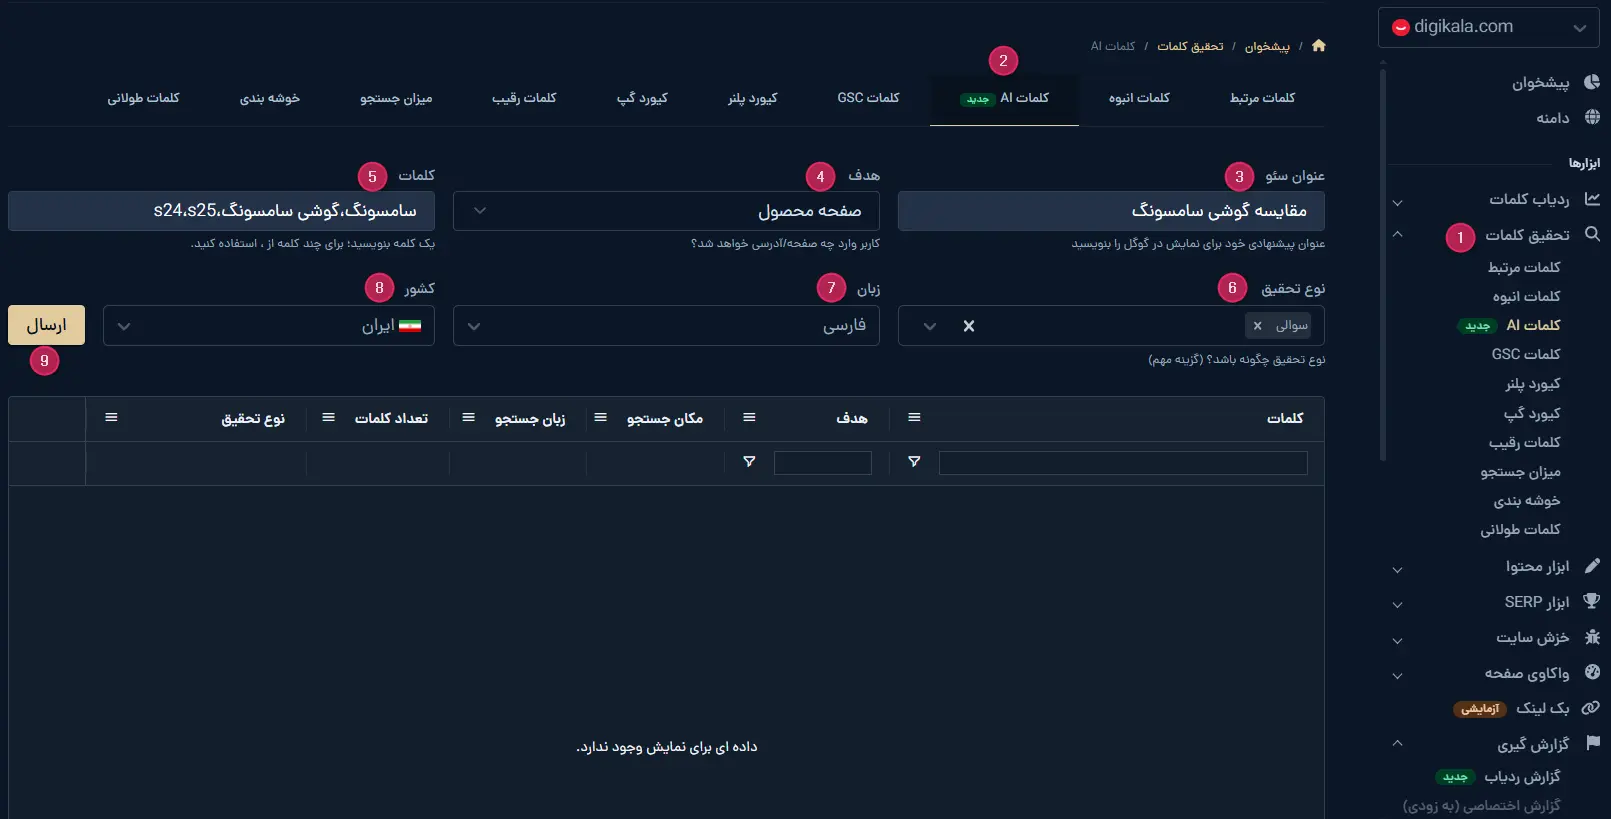Open کیورد پلنر in the sidebar
Image resolution: width=1611 pixels, height=819 pixels.
tap(1532, 384)
